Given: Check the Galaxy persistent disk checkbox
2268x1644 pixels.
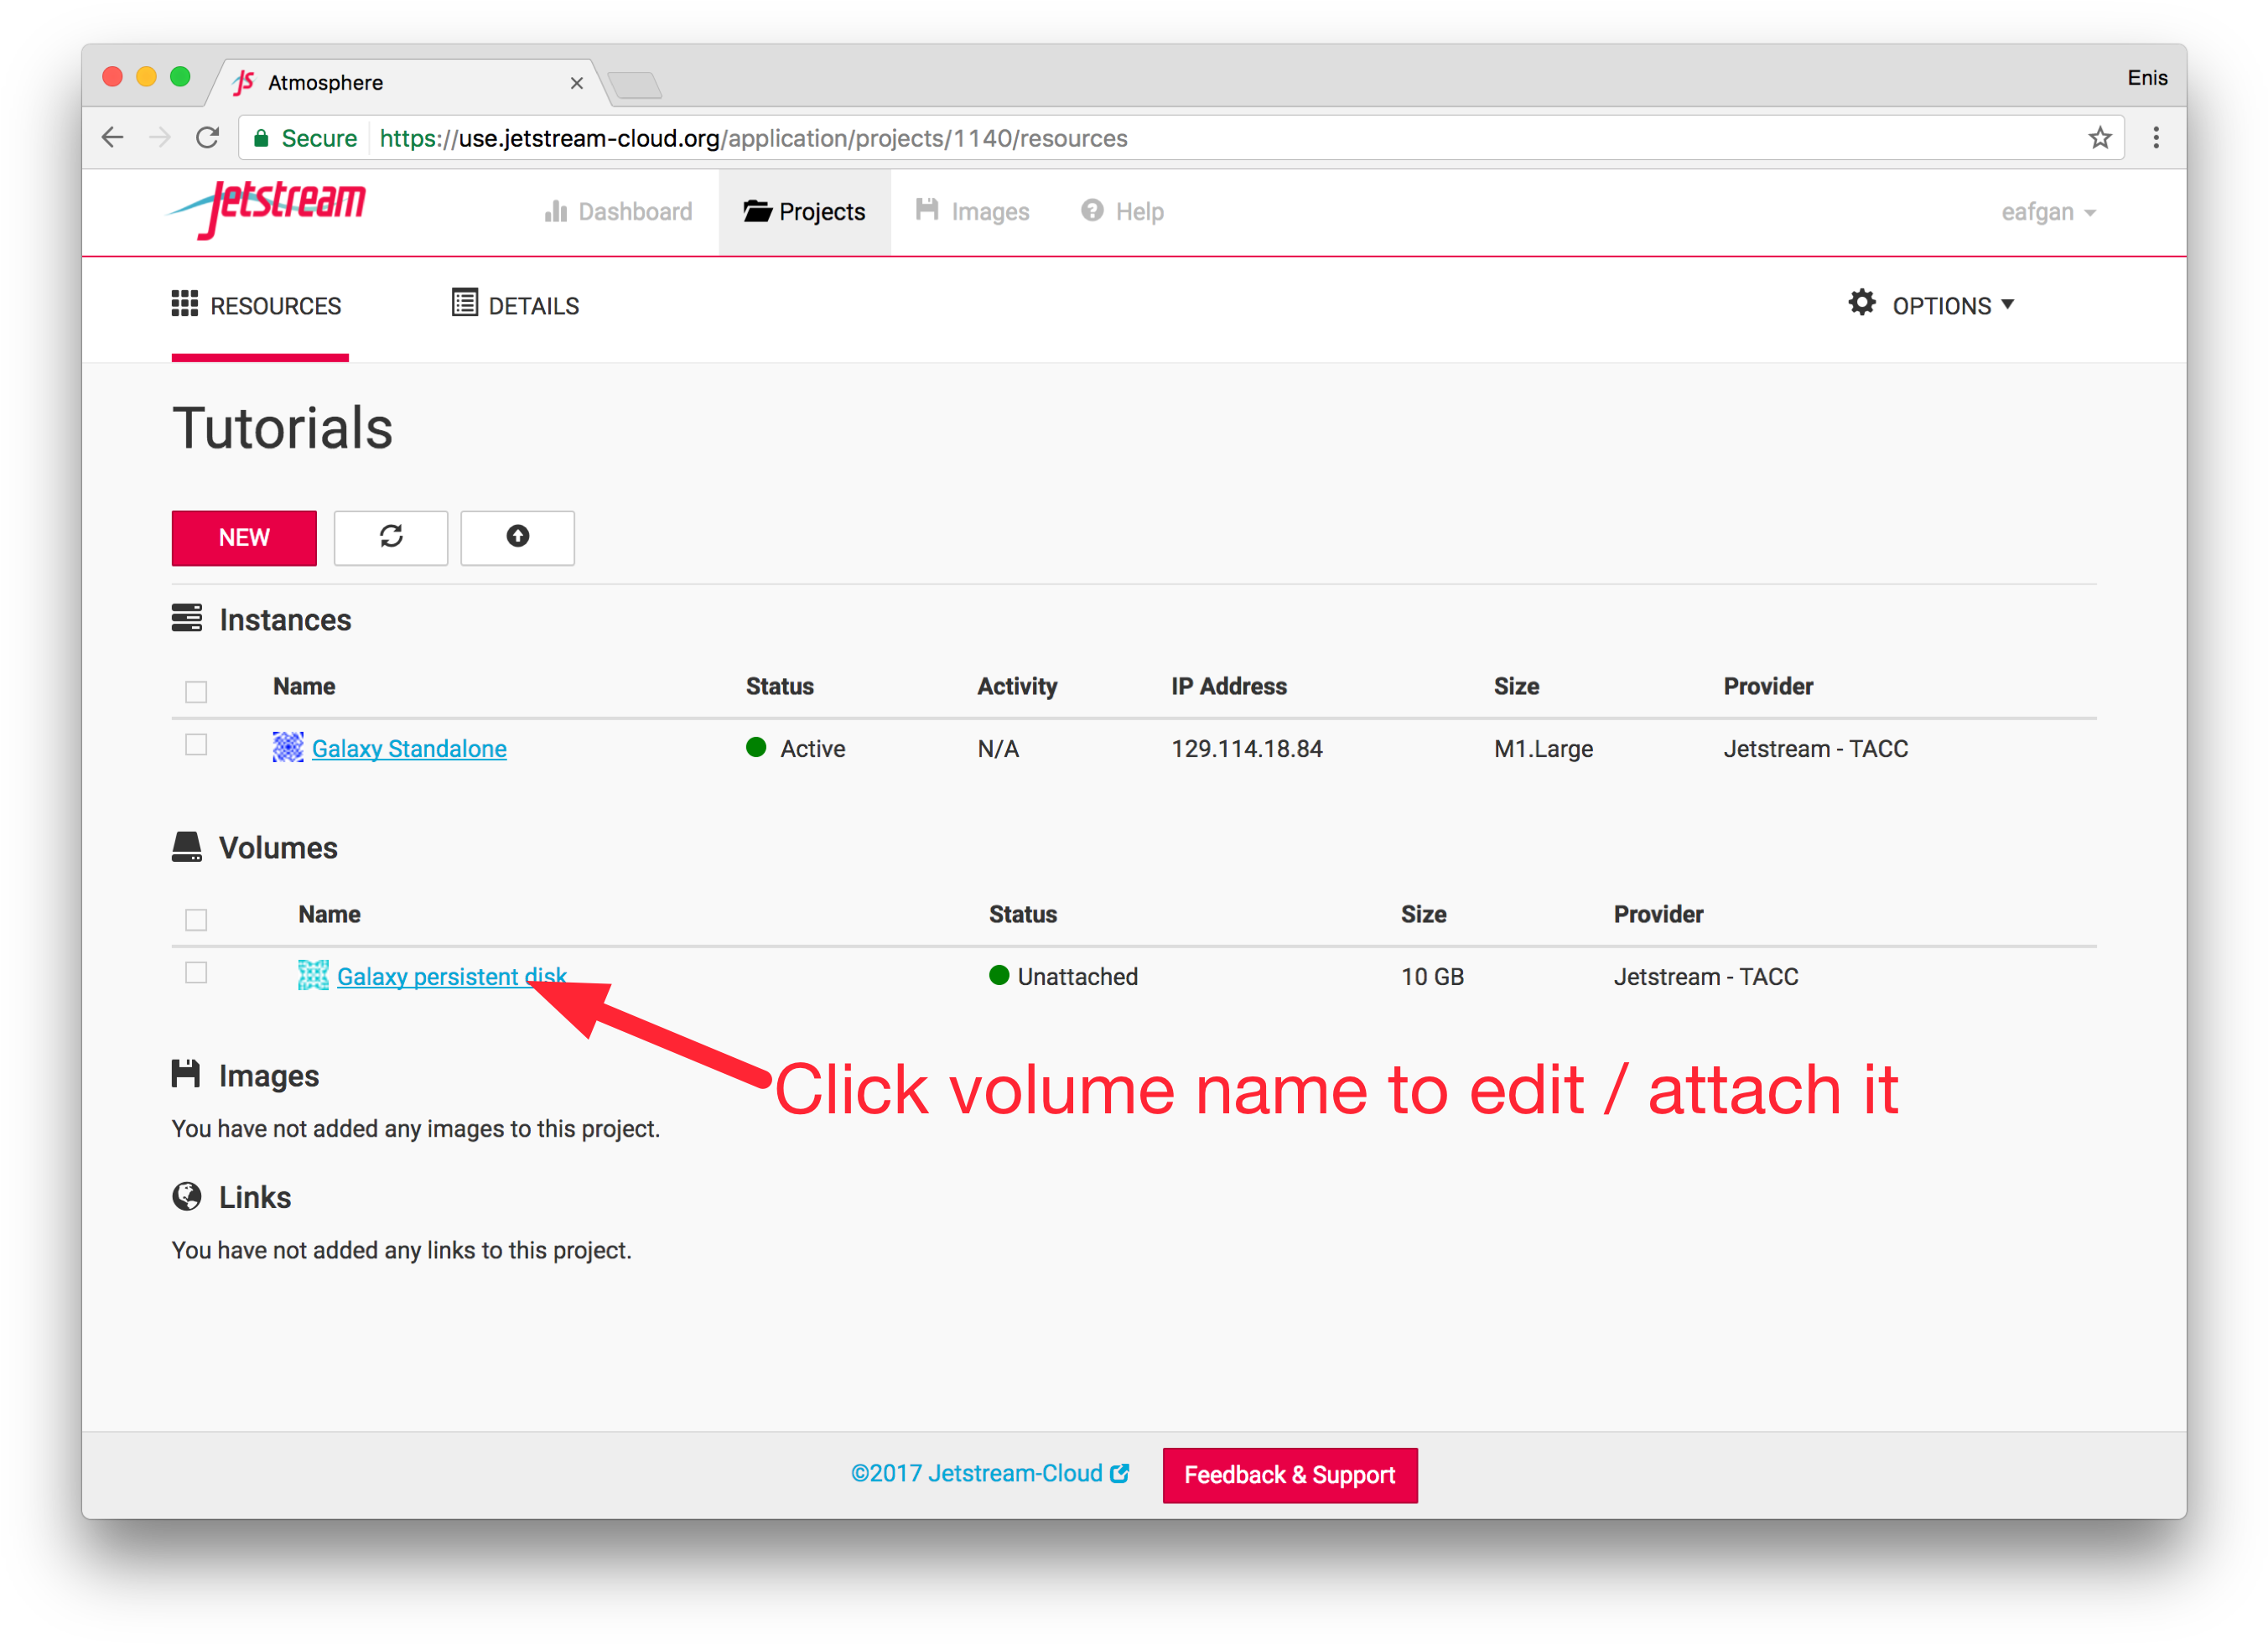Looking at the screenshot, I should 196,973.
